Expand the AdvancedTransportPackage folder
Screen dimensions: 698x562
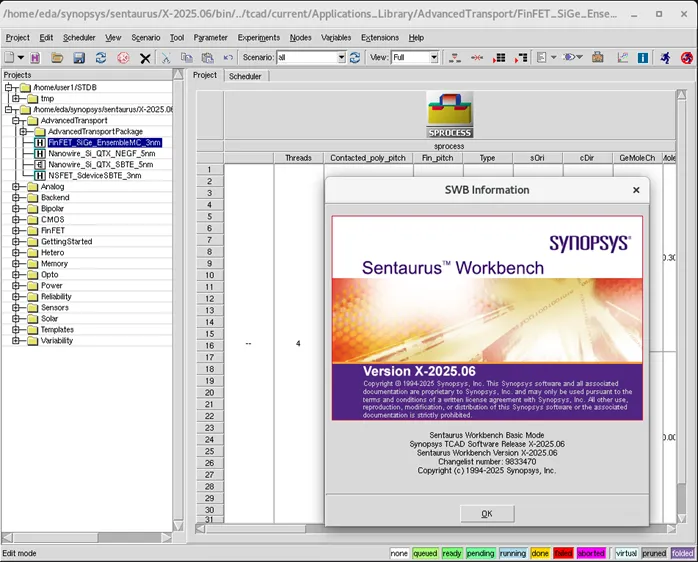[23, 132]
